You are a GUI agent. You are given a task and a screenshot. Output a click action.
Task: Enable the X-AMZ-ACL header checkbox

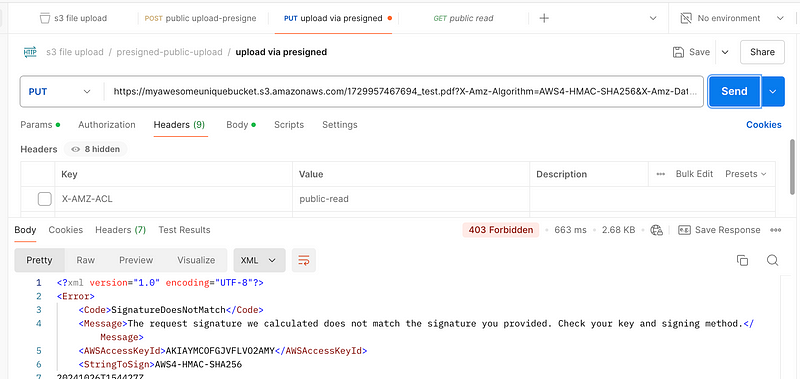point(45,199)
